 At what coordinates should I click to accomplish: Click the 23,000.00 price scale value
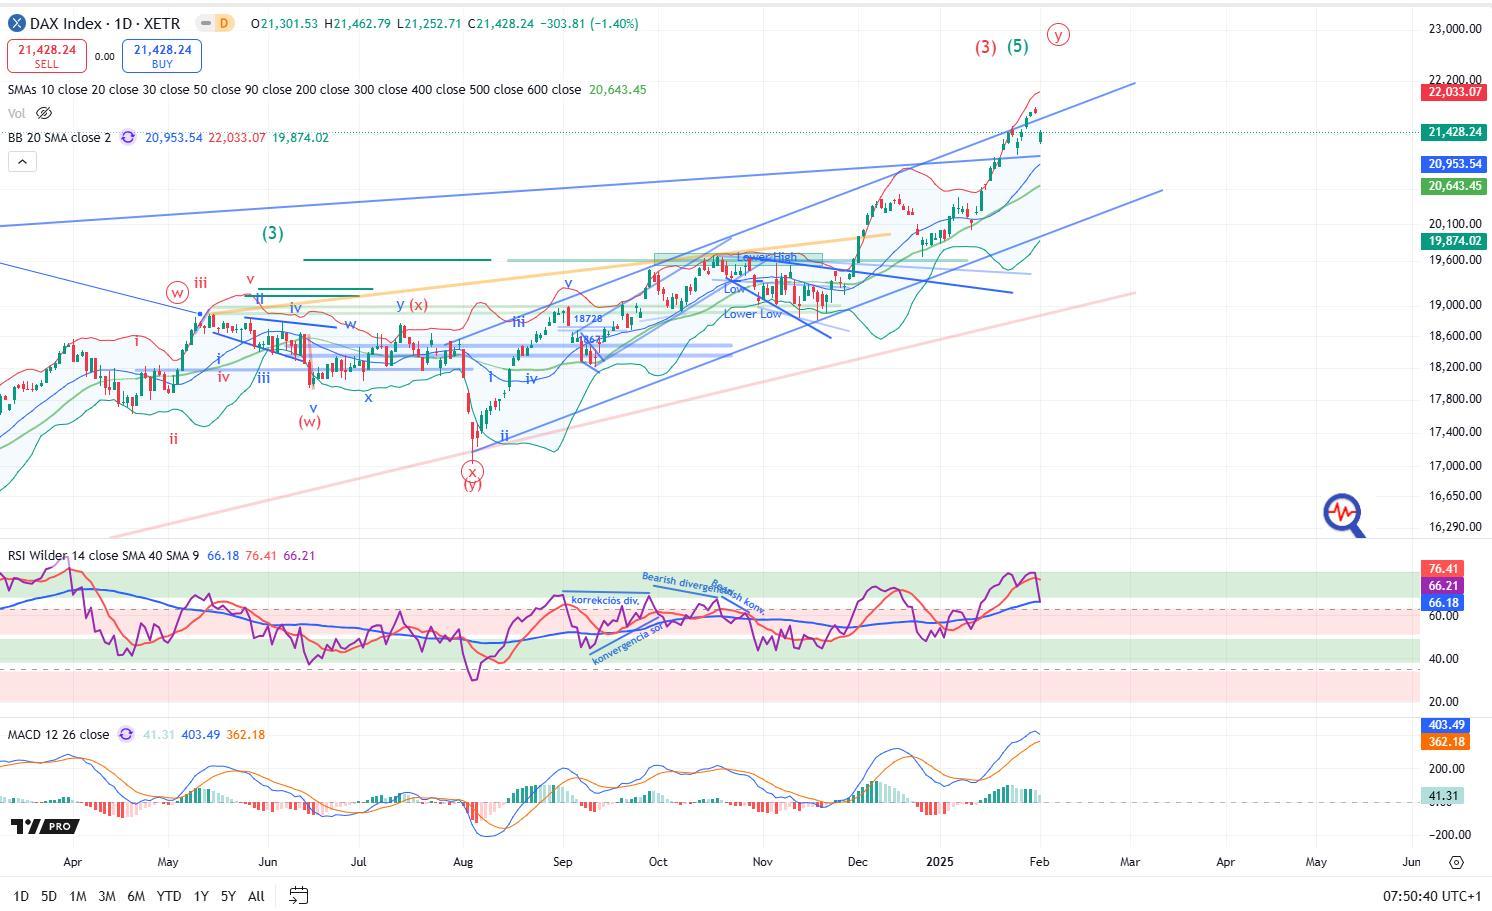point(1455,29)
